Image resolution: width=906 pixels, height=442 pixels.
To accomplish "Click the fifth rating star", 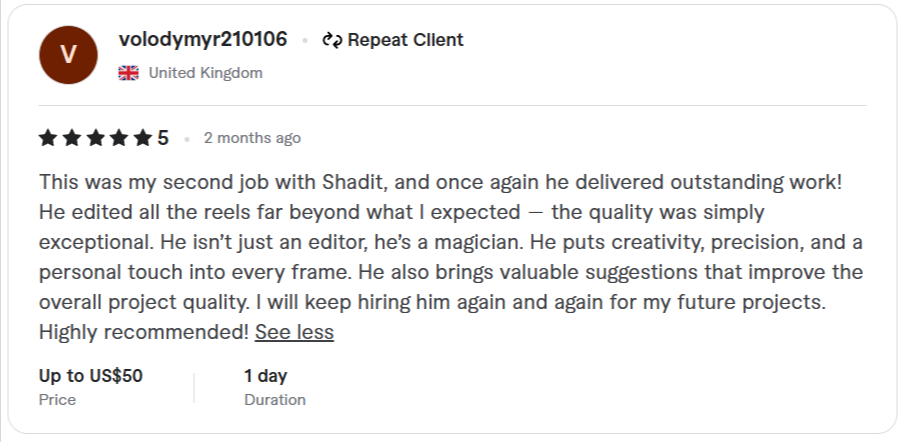I will (x=142, y=138).
